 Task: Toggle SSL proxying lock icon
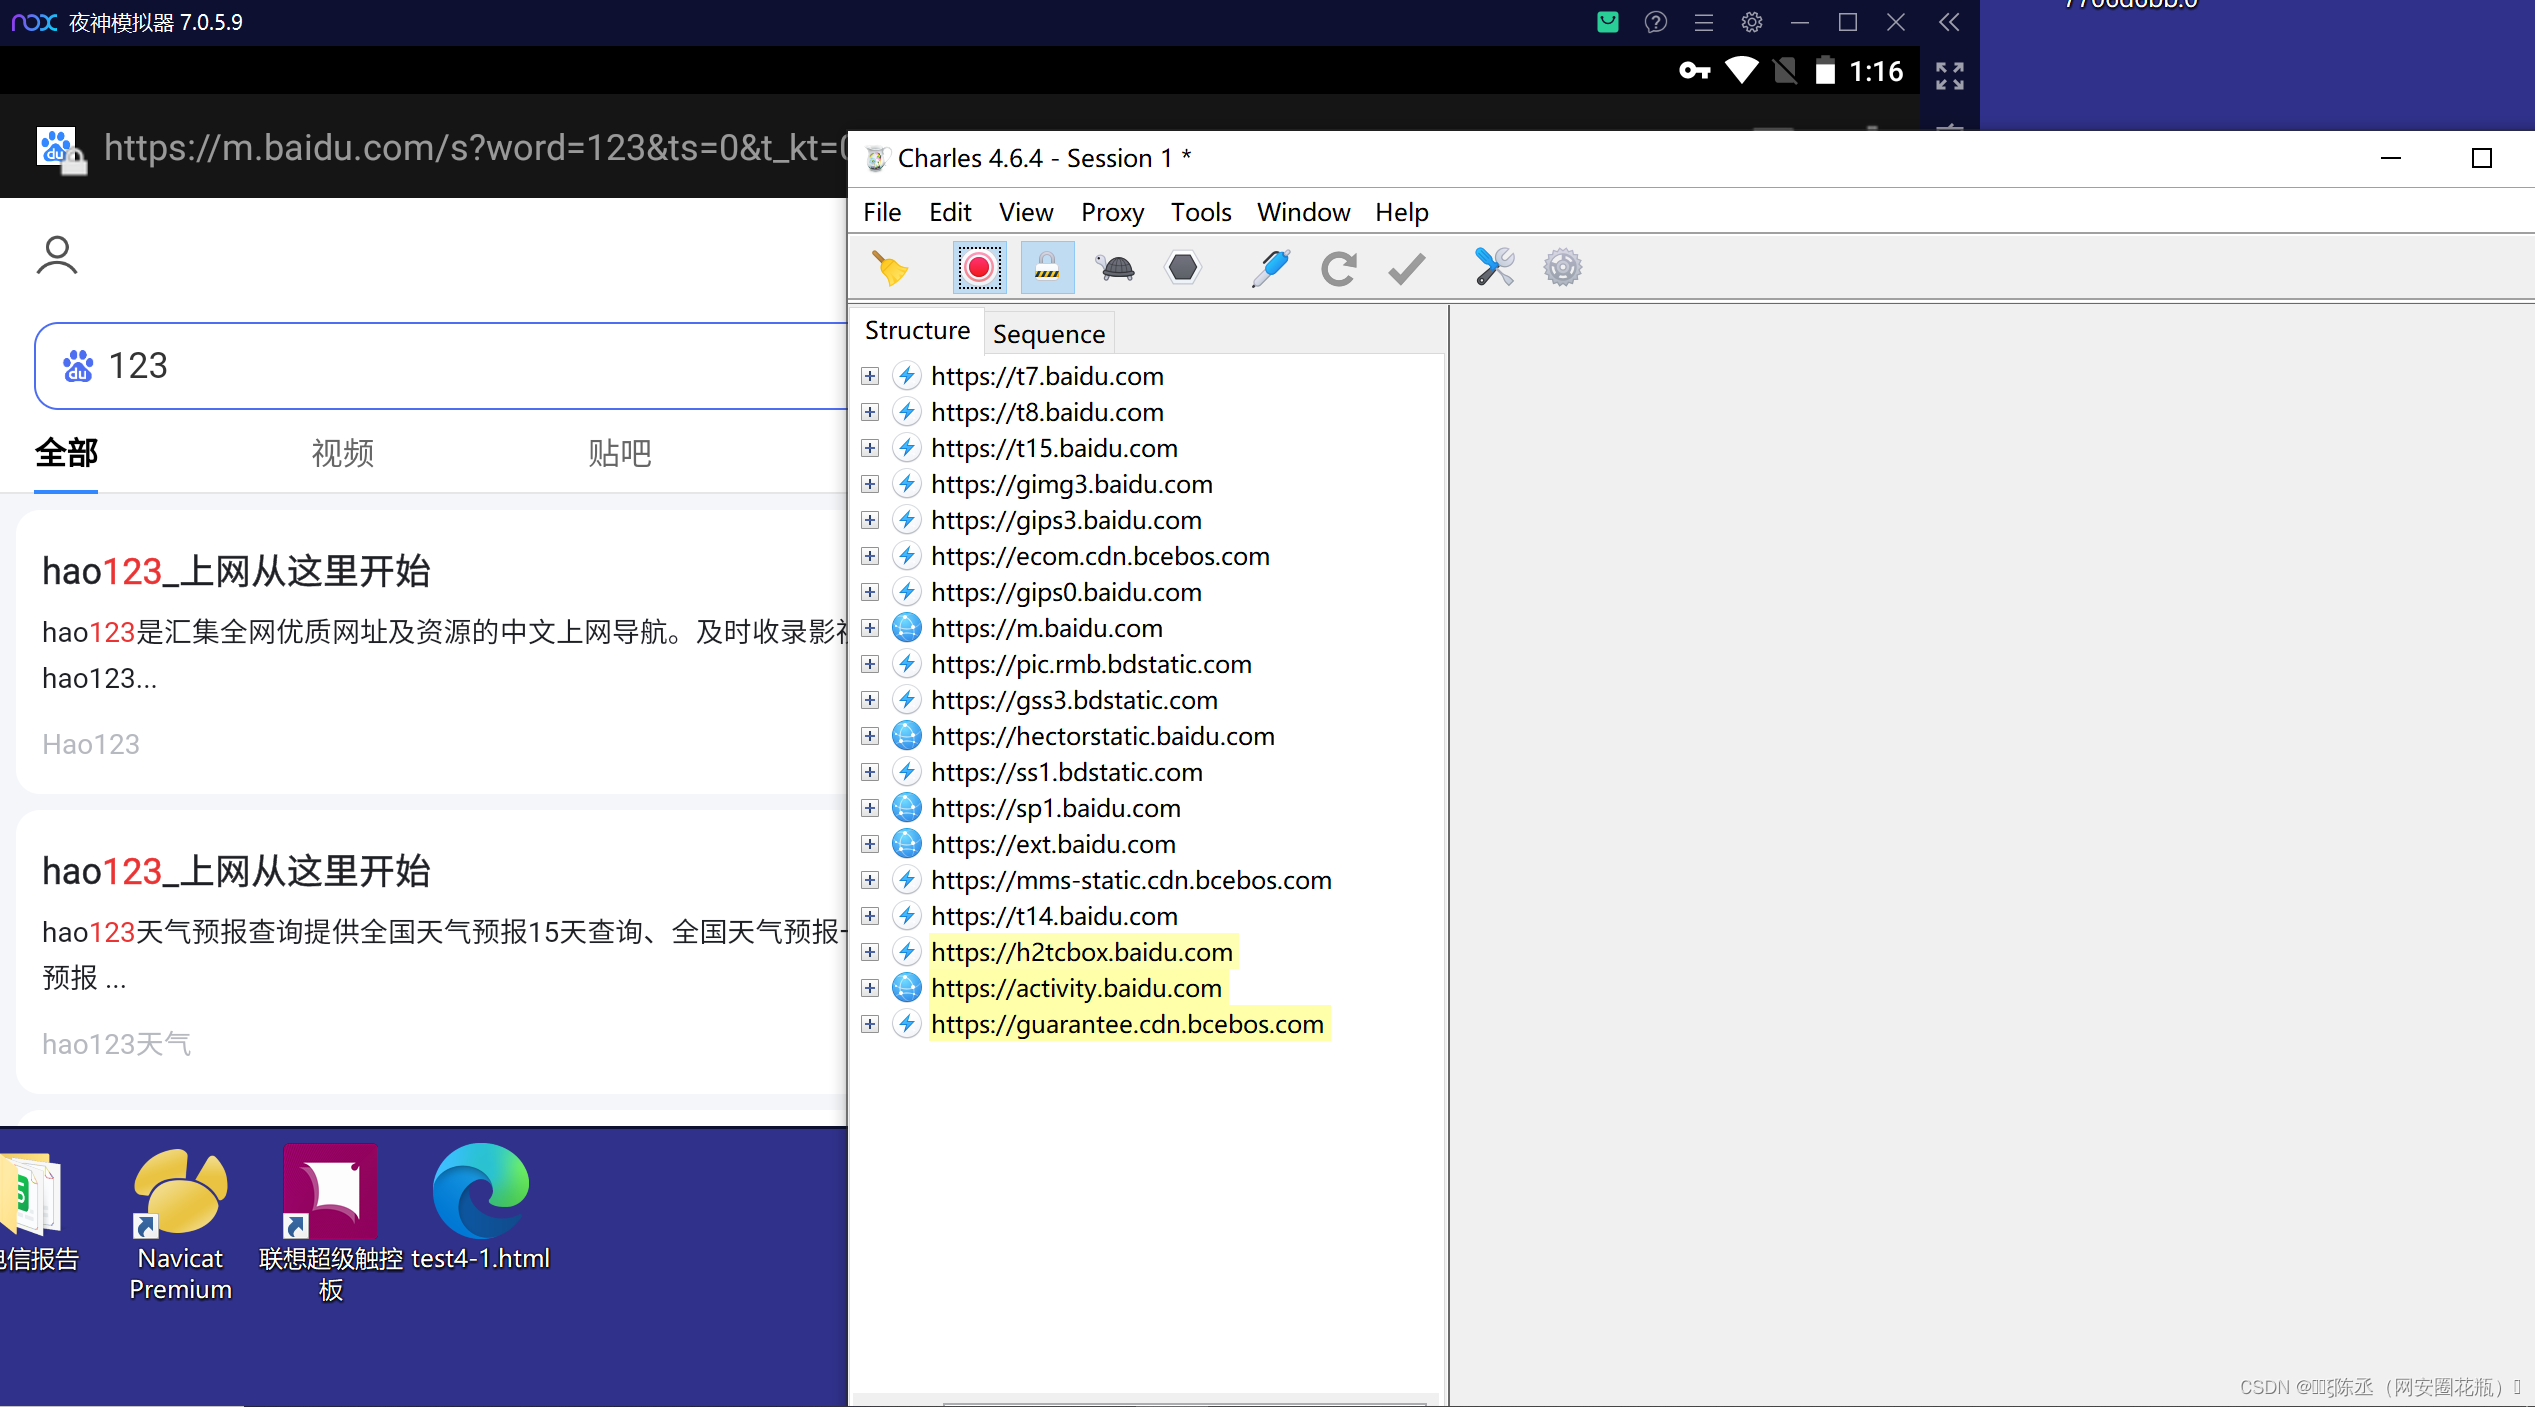tap(1047, 268)
